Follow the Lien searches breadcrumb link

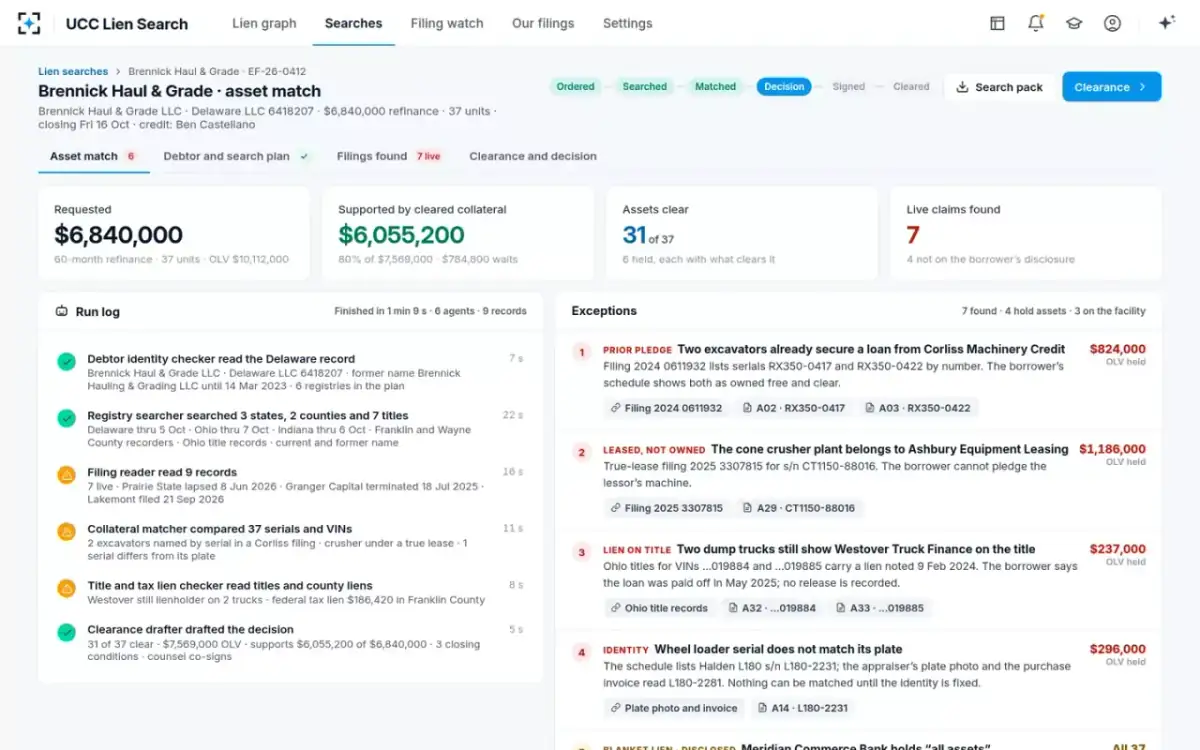click(x=73, y=72)
